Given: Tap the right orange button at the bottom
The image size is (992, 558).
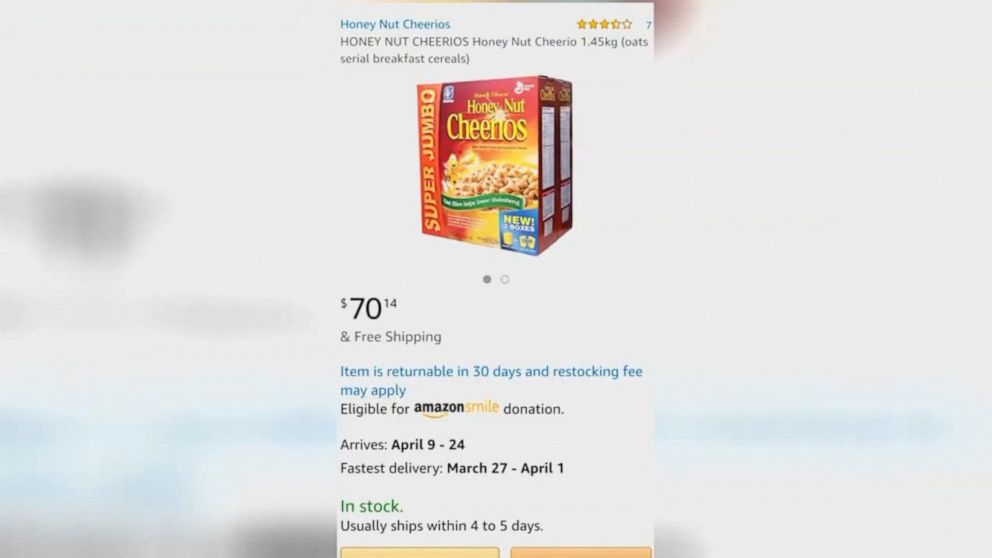Looking at the screenshot, I should pos(581,553).
